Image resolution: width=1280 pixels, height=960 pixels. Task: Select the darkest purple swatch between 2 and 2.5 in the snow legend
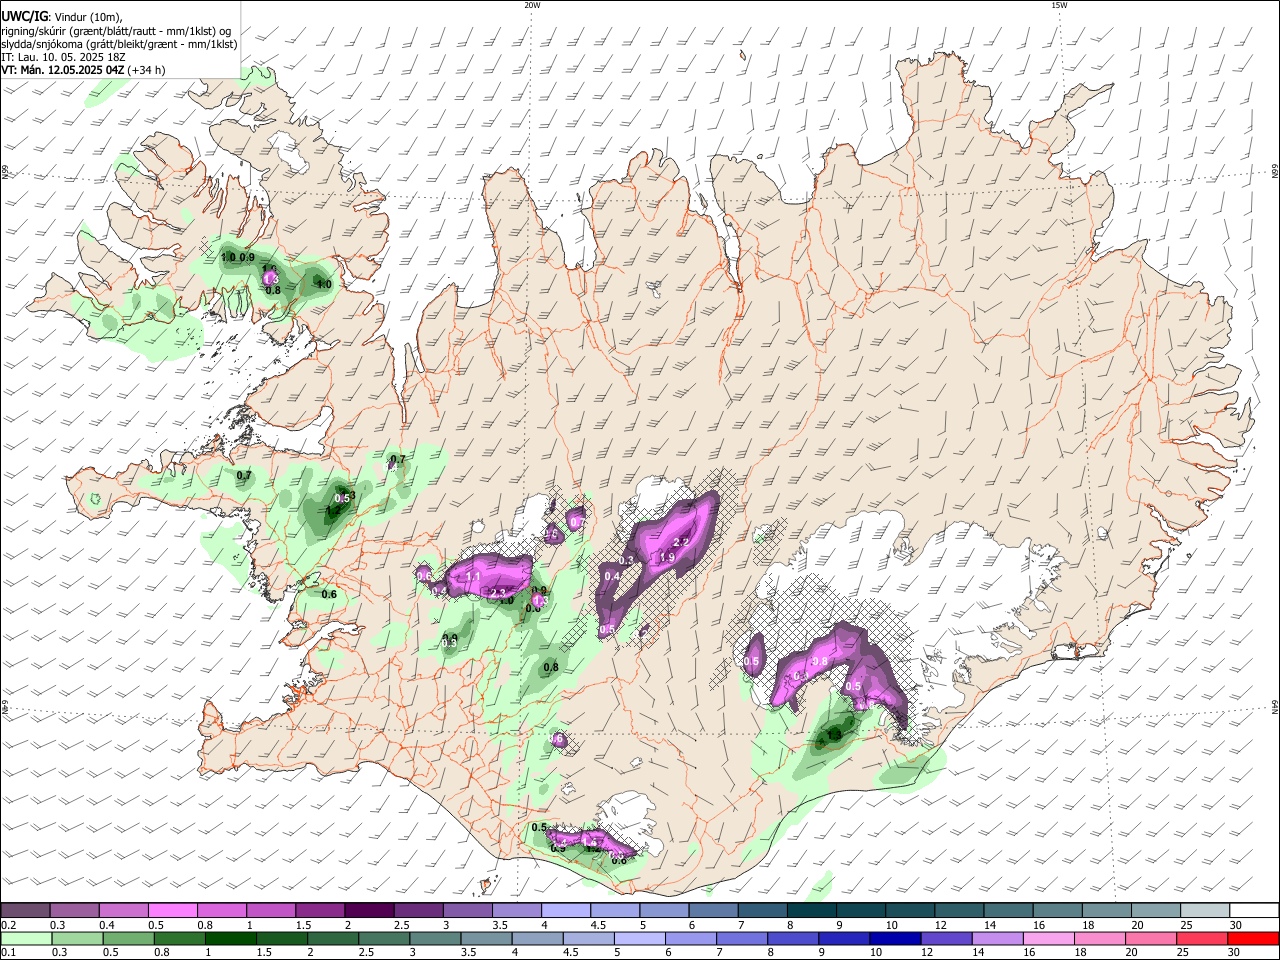tap(368, 911)
